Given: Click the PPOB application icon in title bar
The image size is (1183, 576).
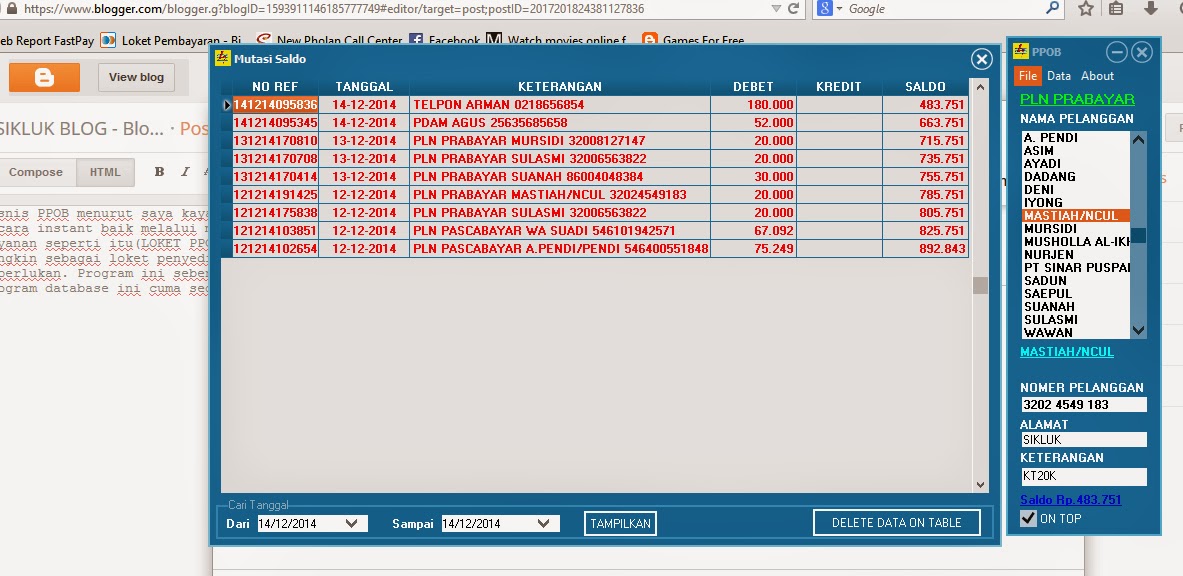Looking at the screenshot, I should click(1021, 52).
